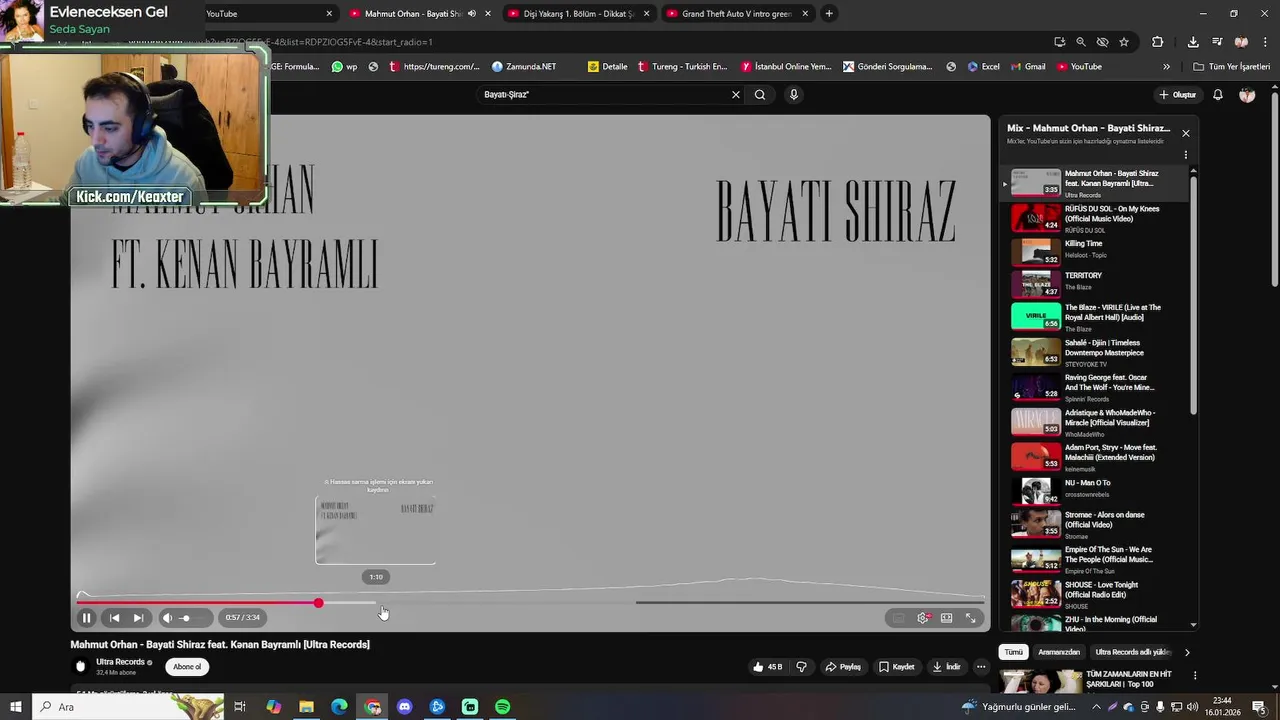Click the Kaydet save button

tap(897, 667)
